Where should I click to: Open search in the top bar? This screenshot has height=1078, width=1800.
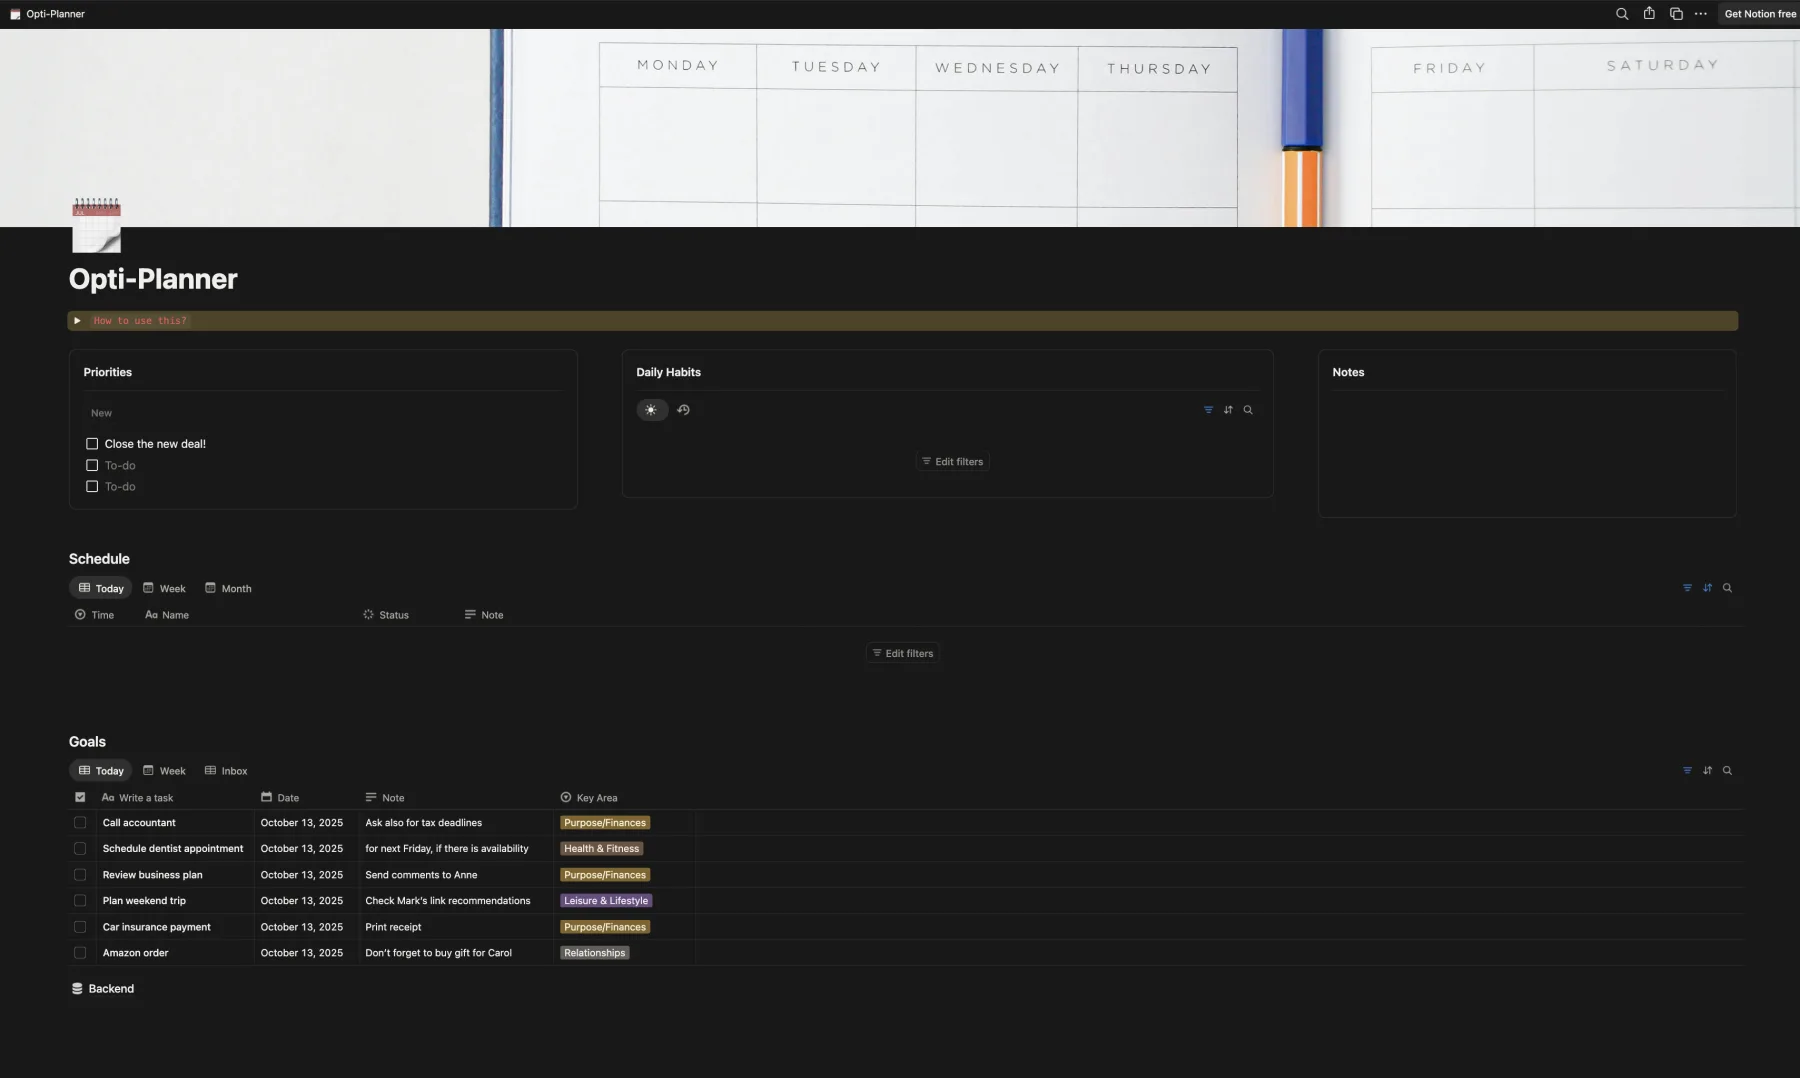click(x=1622, y=14)
